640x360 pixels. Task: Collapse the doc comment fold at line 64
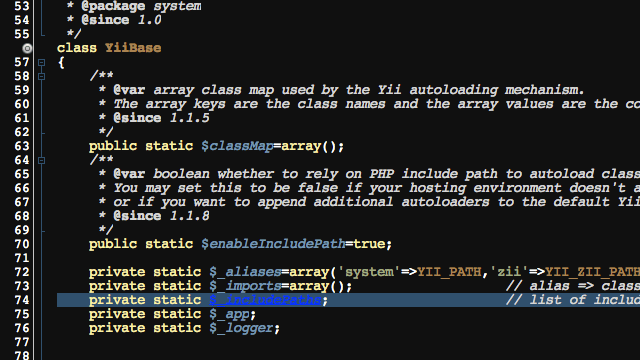pyautogui.click(x=41, y=160)
